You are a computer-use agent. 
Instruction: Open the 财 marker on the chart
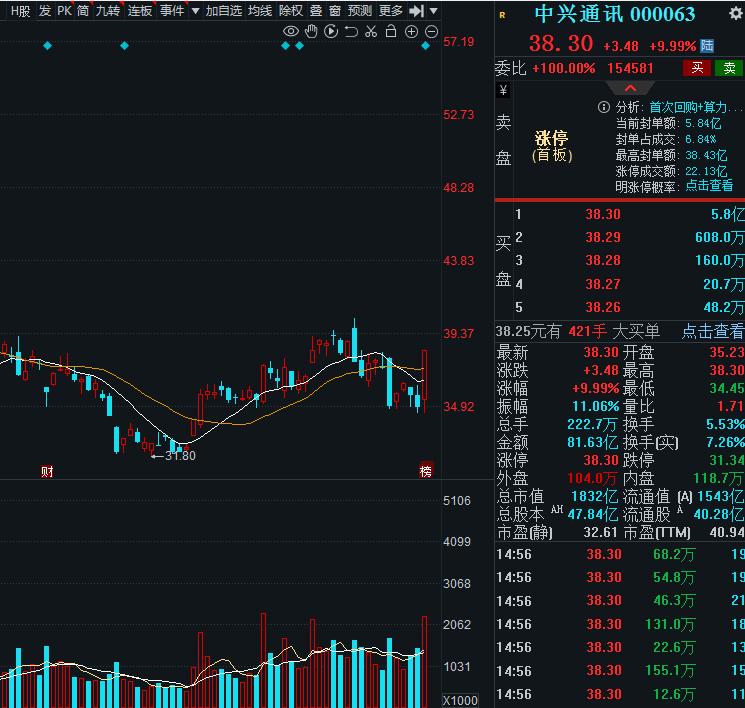pyautogui.click(x=47, y=472)
